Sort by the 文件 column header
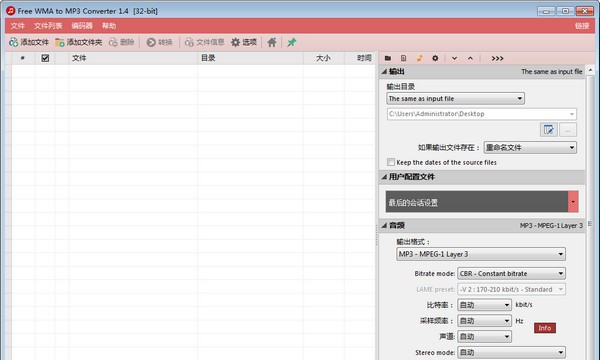 pyautogui.click(x=133, y=58)
